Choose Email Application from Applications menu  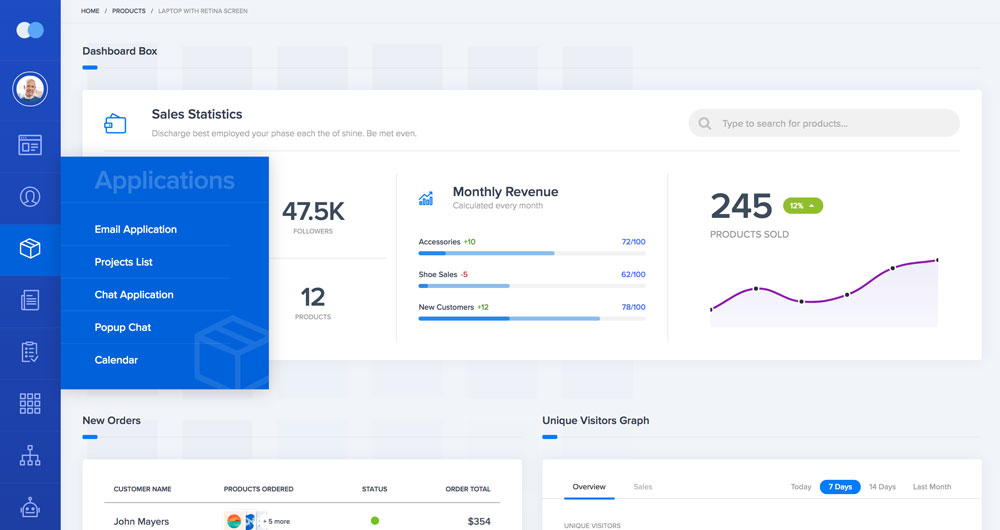(135, 230)
